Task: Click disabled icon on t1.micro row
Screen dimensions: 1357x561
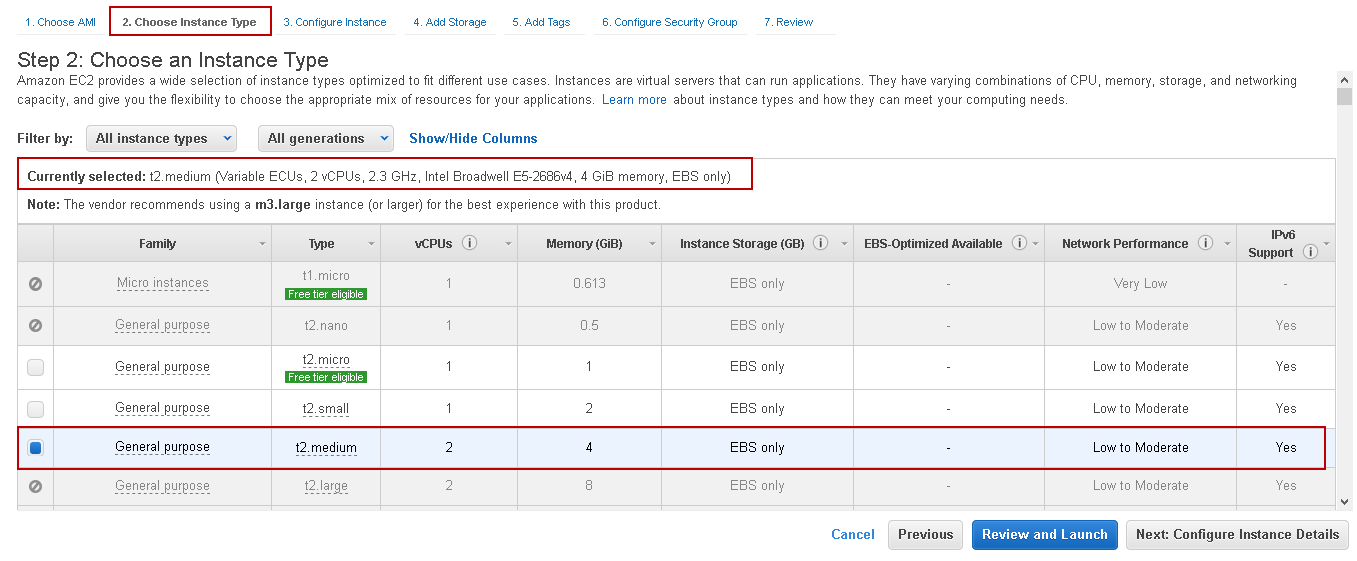Action: [35, 284]
